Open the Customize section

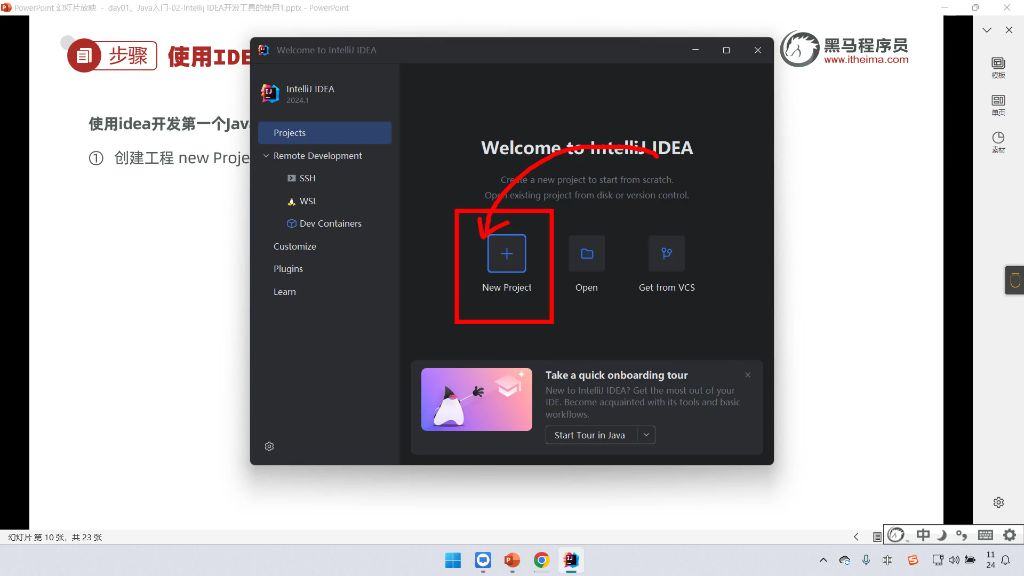(295, 246)
